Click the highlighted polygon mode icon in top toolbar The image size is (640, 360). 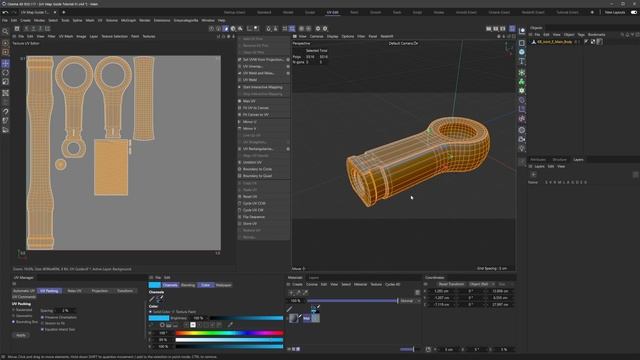tap(226, 29)
